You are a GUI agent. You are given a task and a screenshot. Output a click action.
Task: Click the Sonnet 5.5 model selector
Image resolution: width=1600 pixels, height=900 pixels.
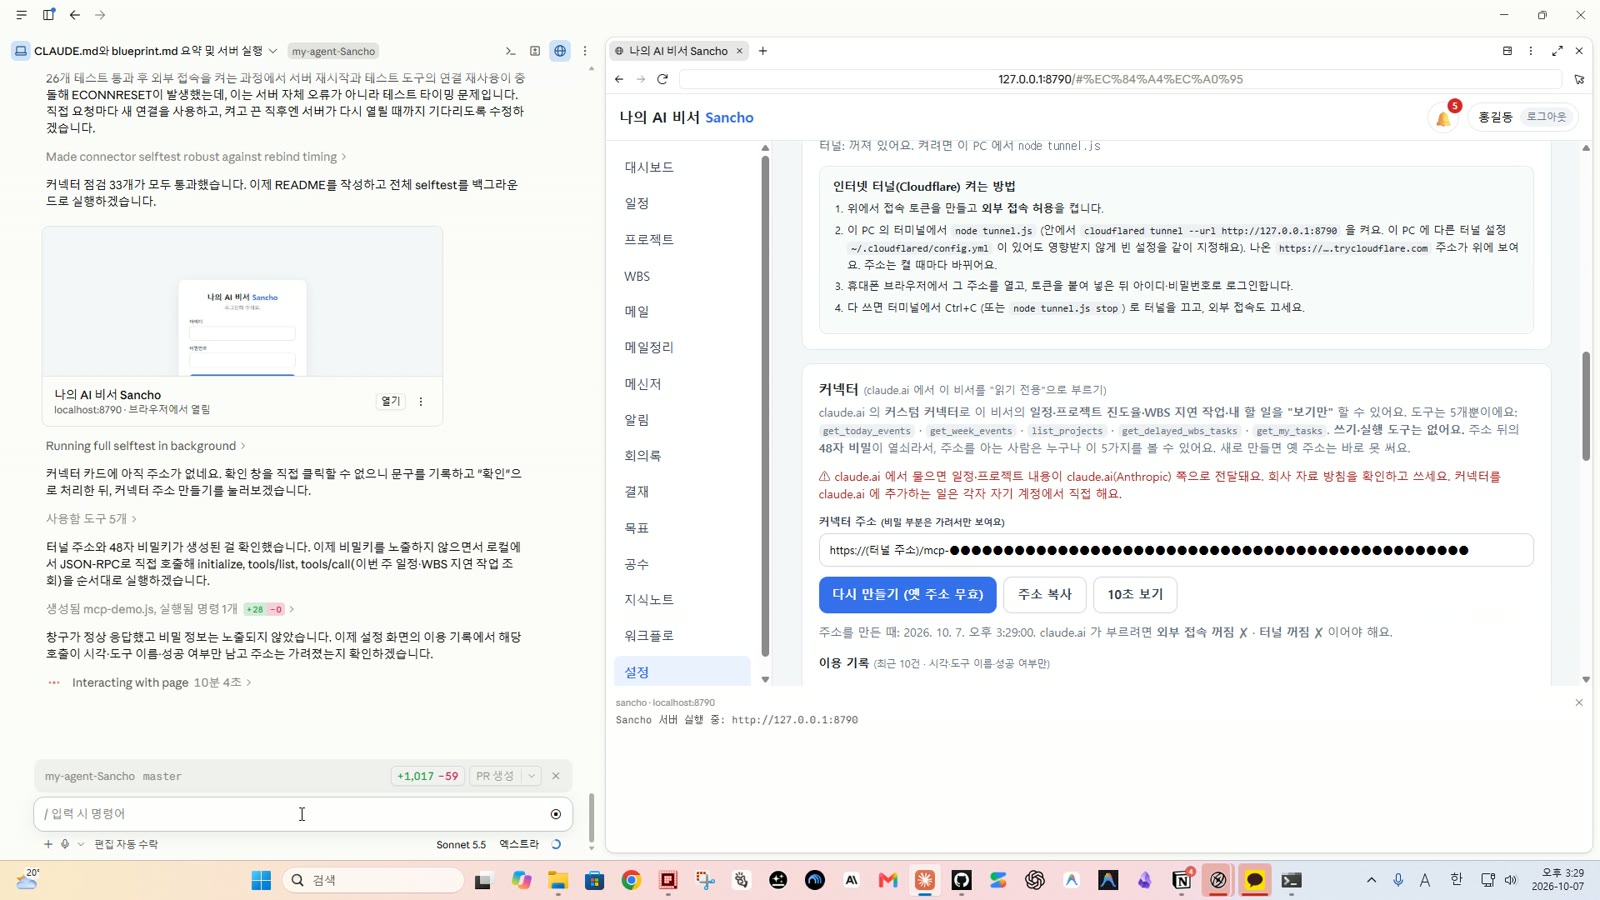(461, 845)
